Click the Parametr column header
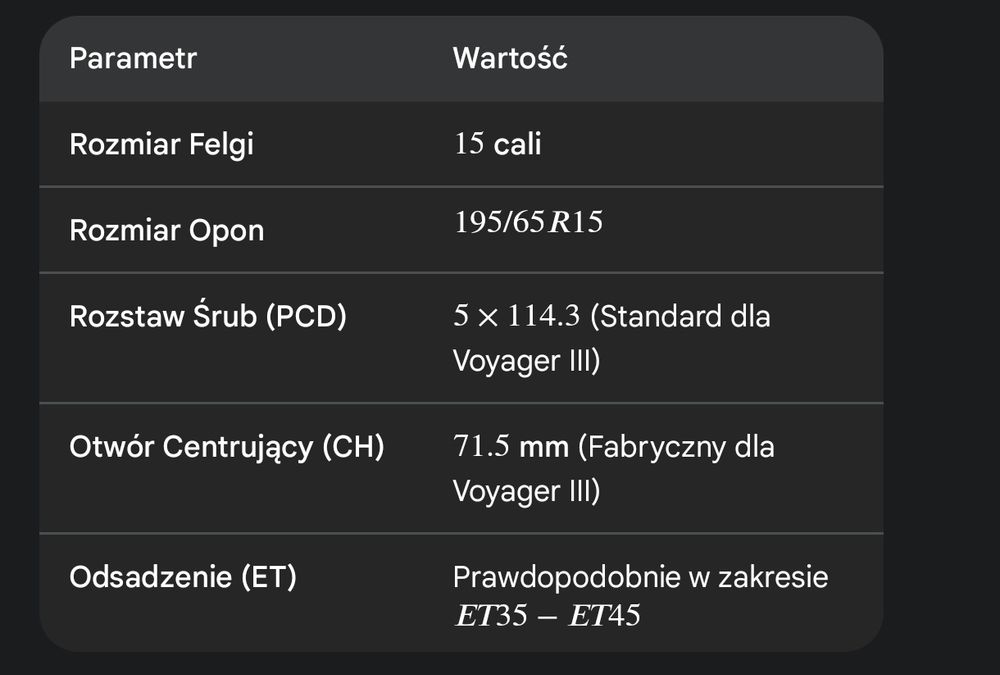1000x675 pixels. tap(133, 58)
